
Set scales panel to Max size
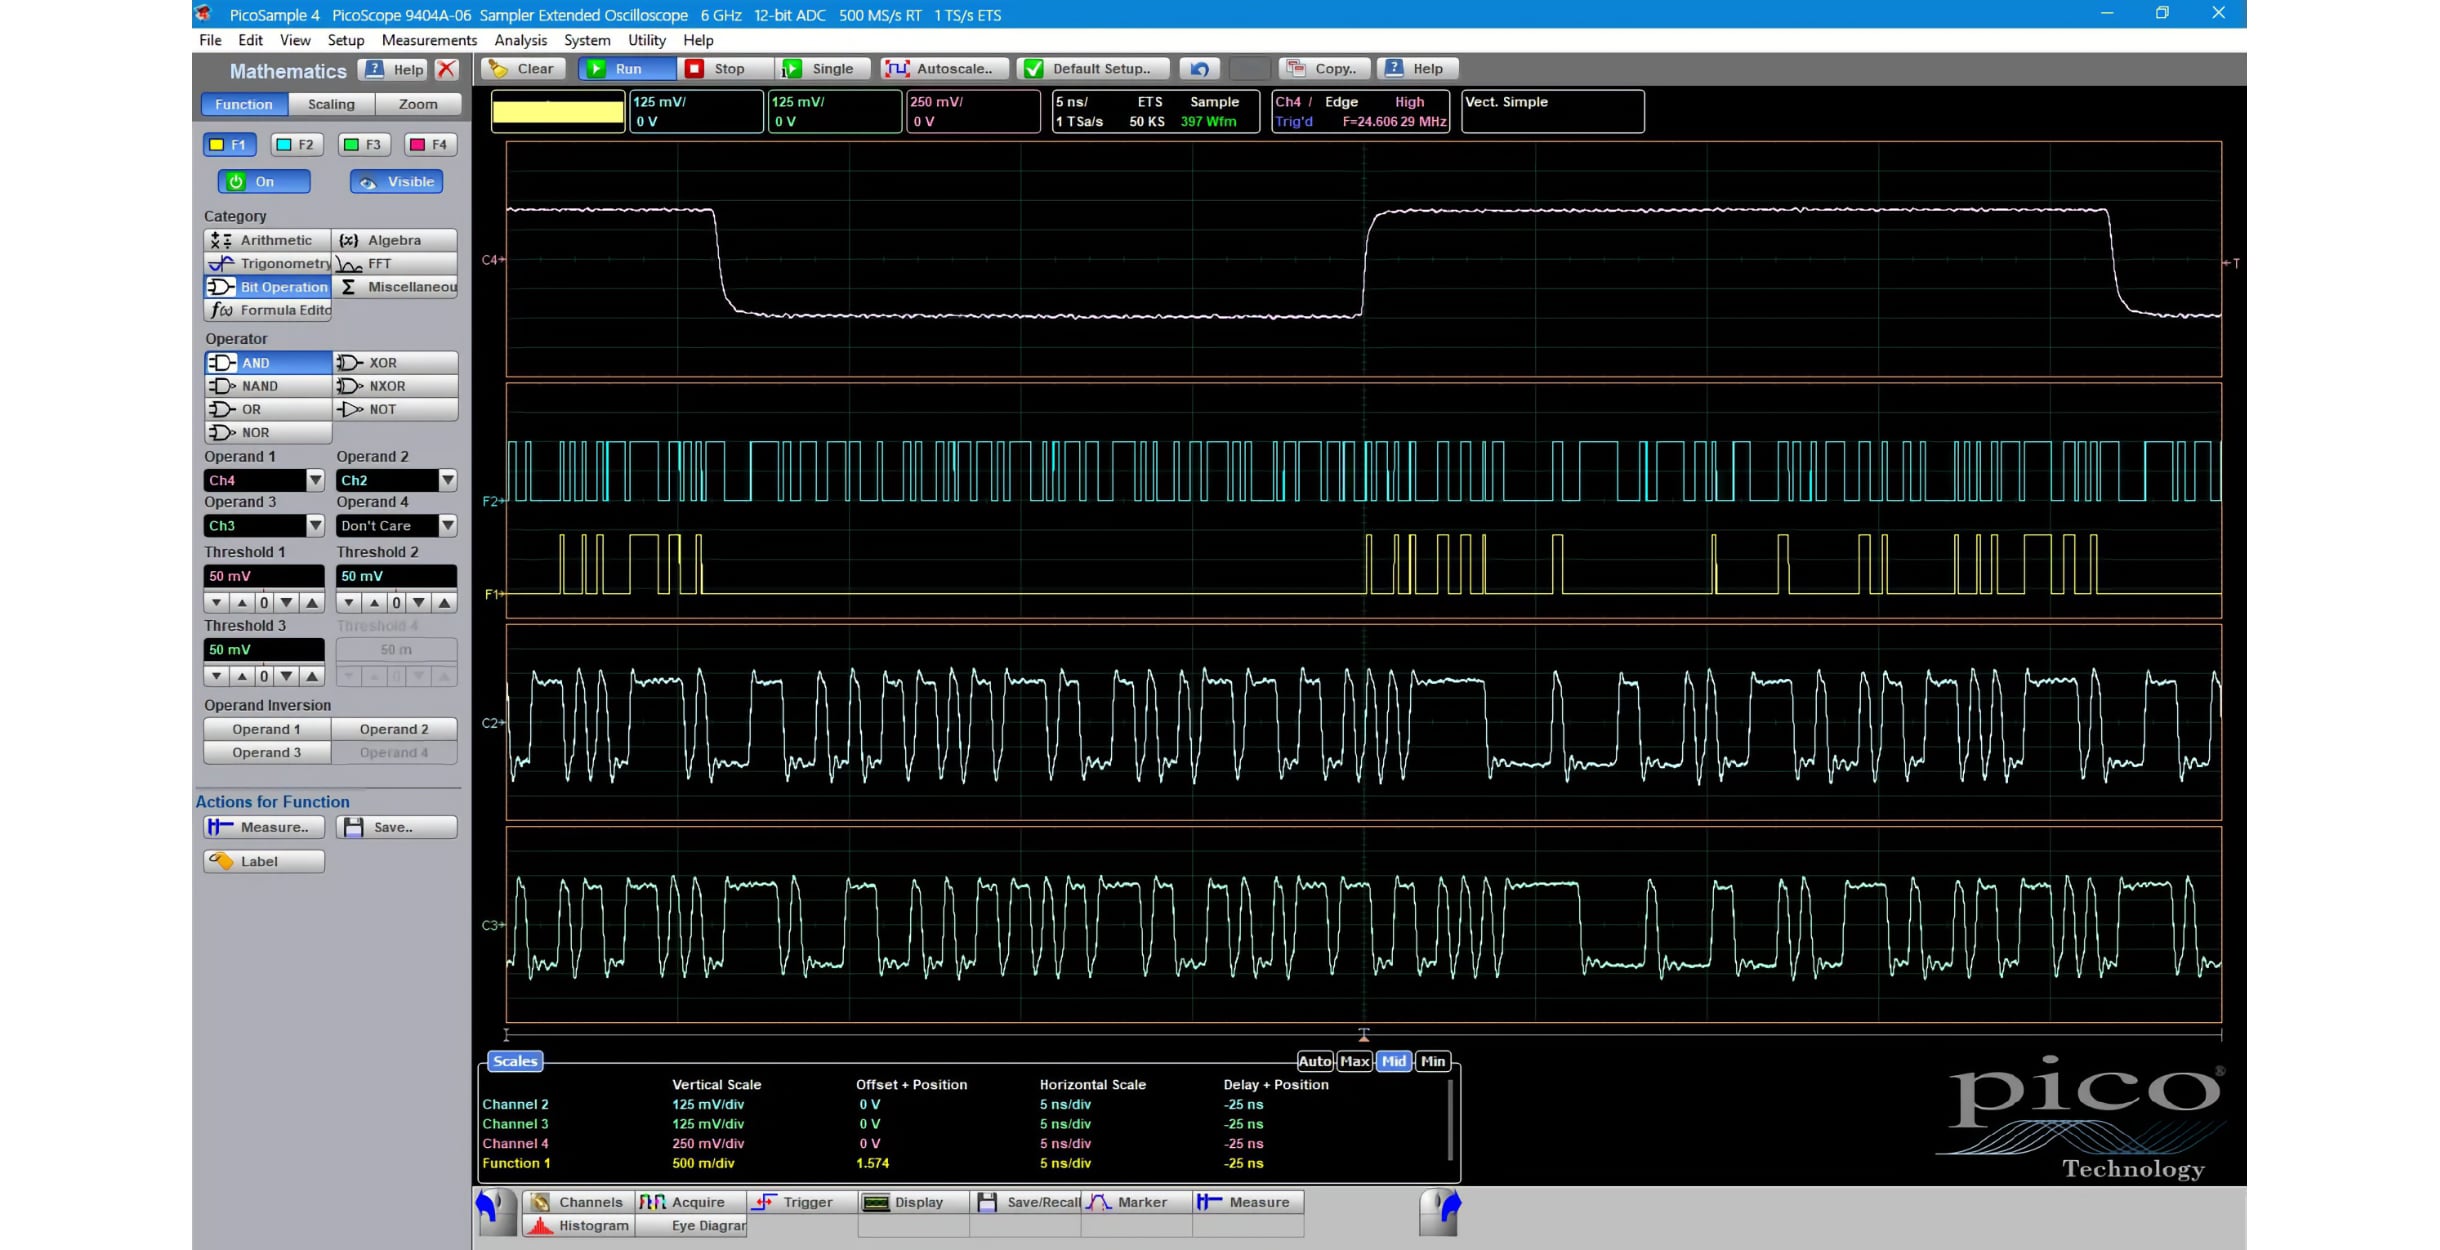(x=1355, y=1061)
